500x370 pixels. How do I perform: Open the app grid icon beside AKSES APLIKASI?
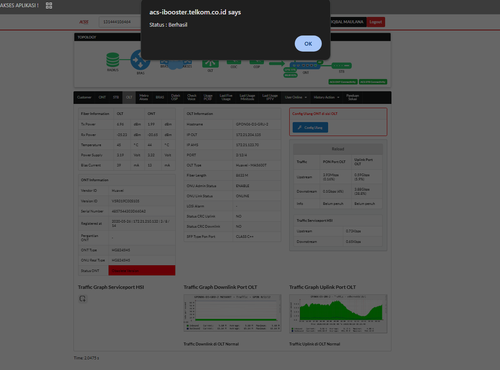49,5
